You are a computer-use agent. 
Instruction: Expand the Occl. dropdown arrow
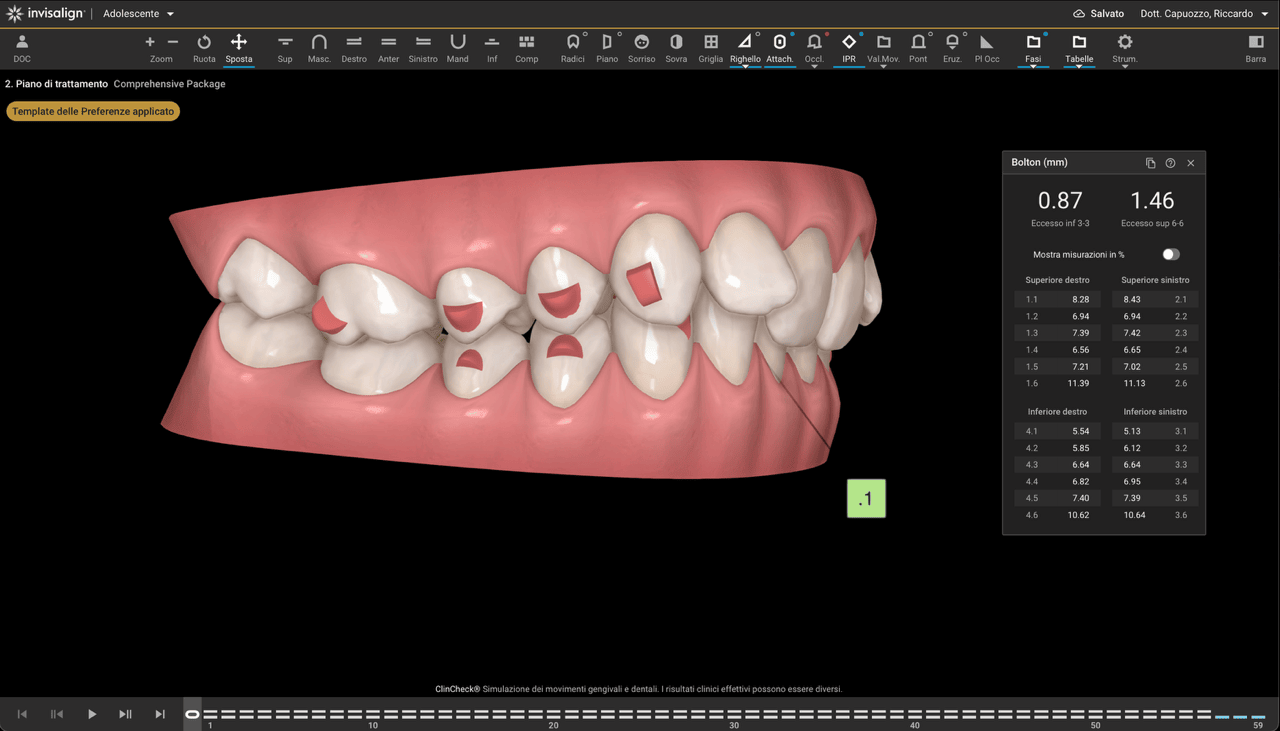click(814, 67)
